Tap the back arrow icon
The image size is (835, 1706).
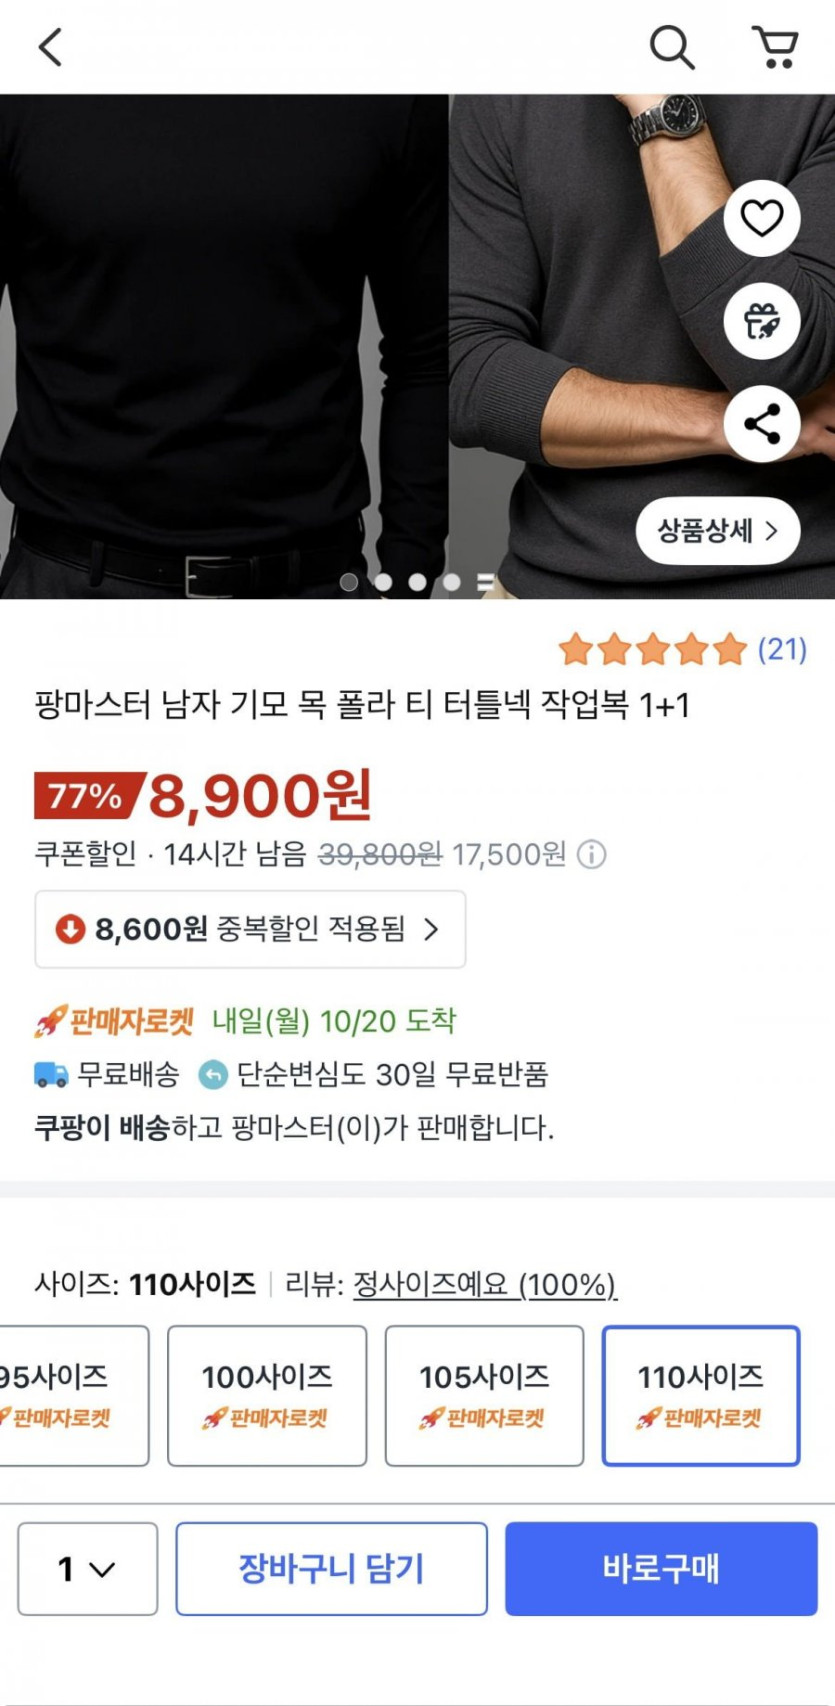[51, 47]
